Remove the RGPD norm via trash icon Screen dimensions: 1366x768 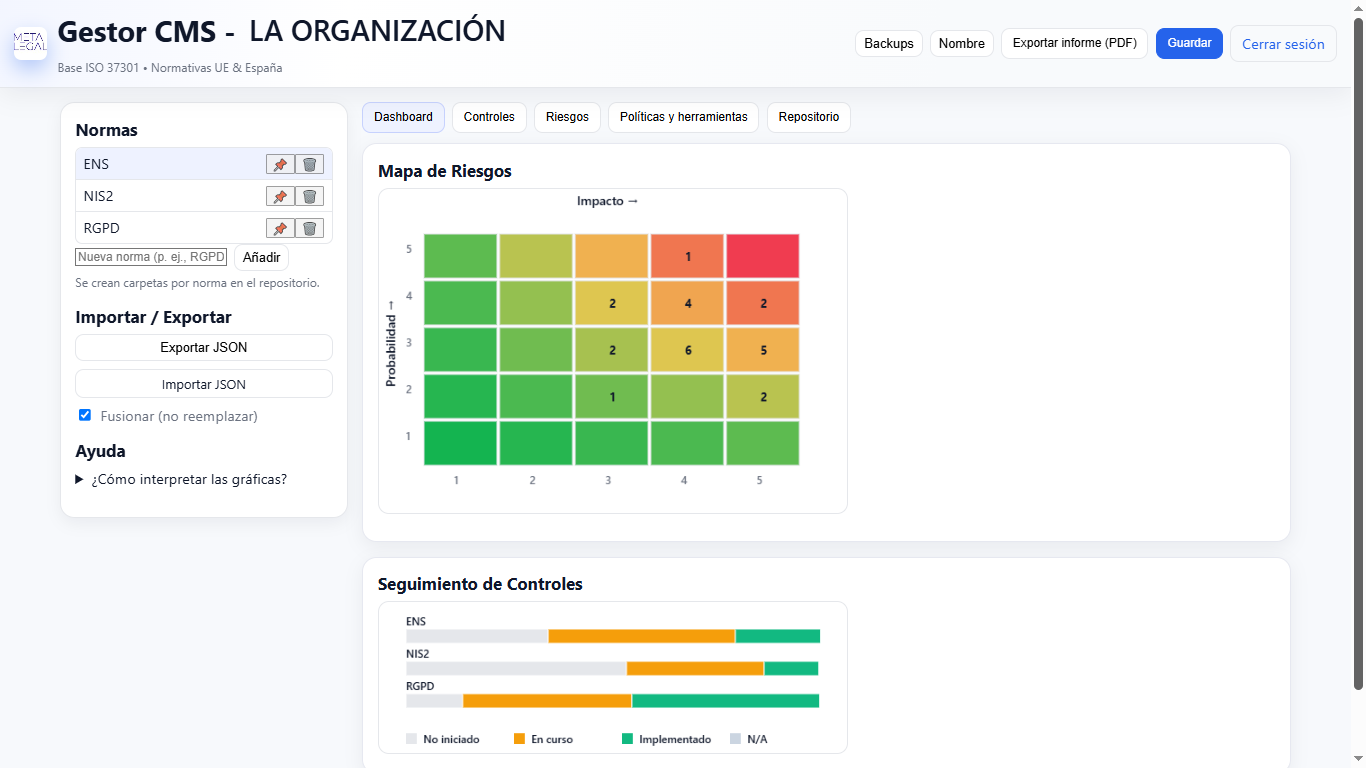[309, 229]
